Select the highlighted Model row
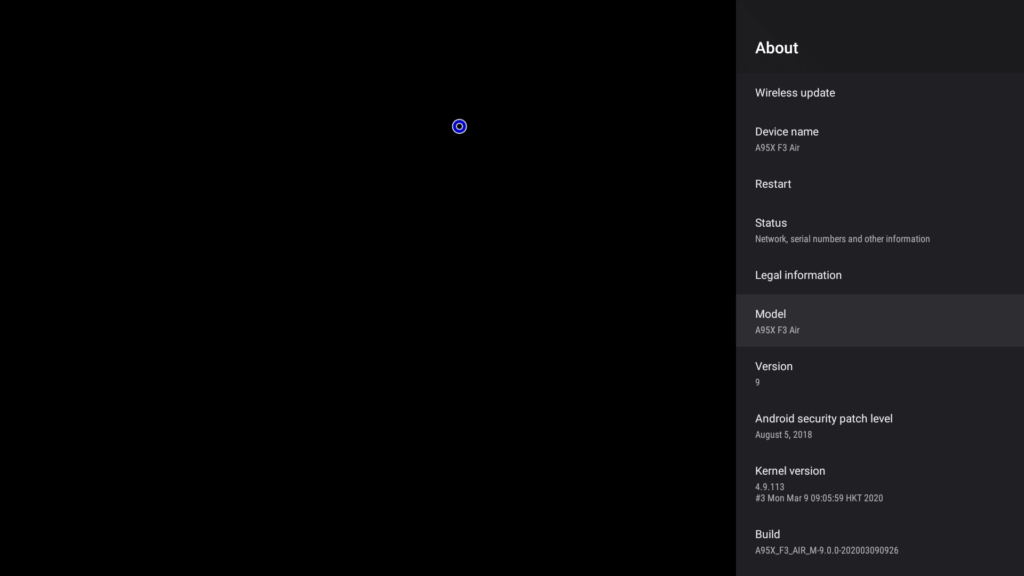Screen dimensions: 1024x576 click(880, 321)
